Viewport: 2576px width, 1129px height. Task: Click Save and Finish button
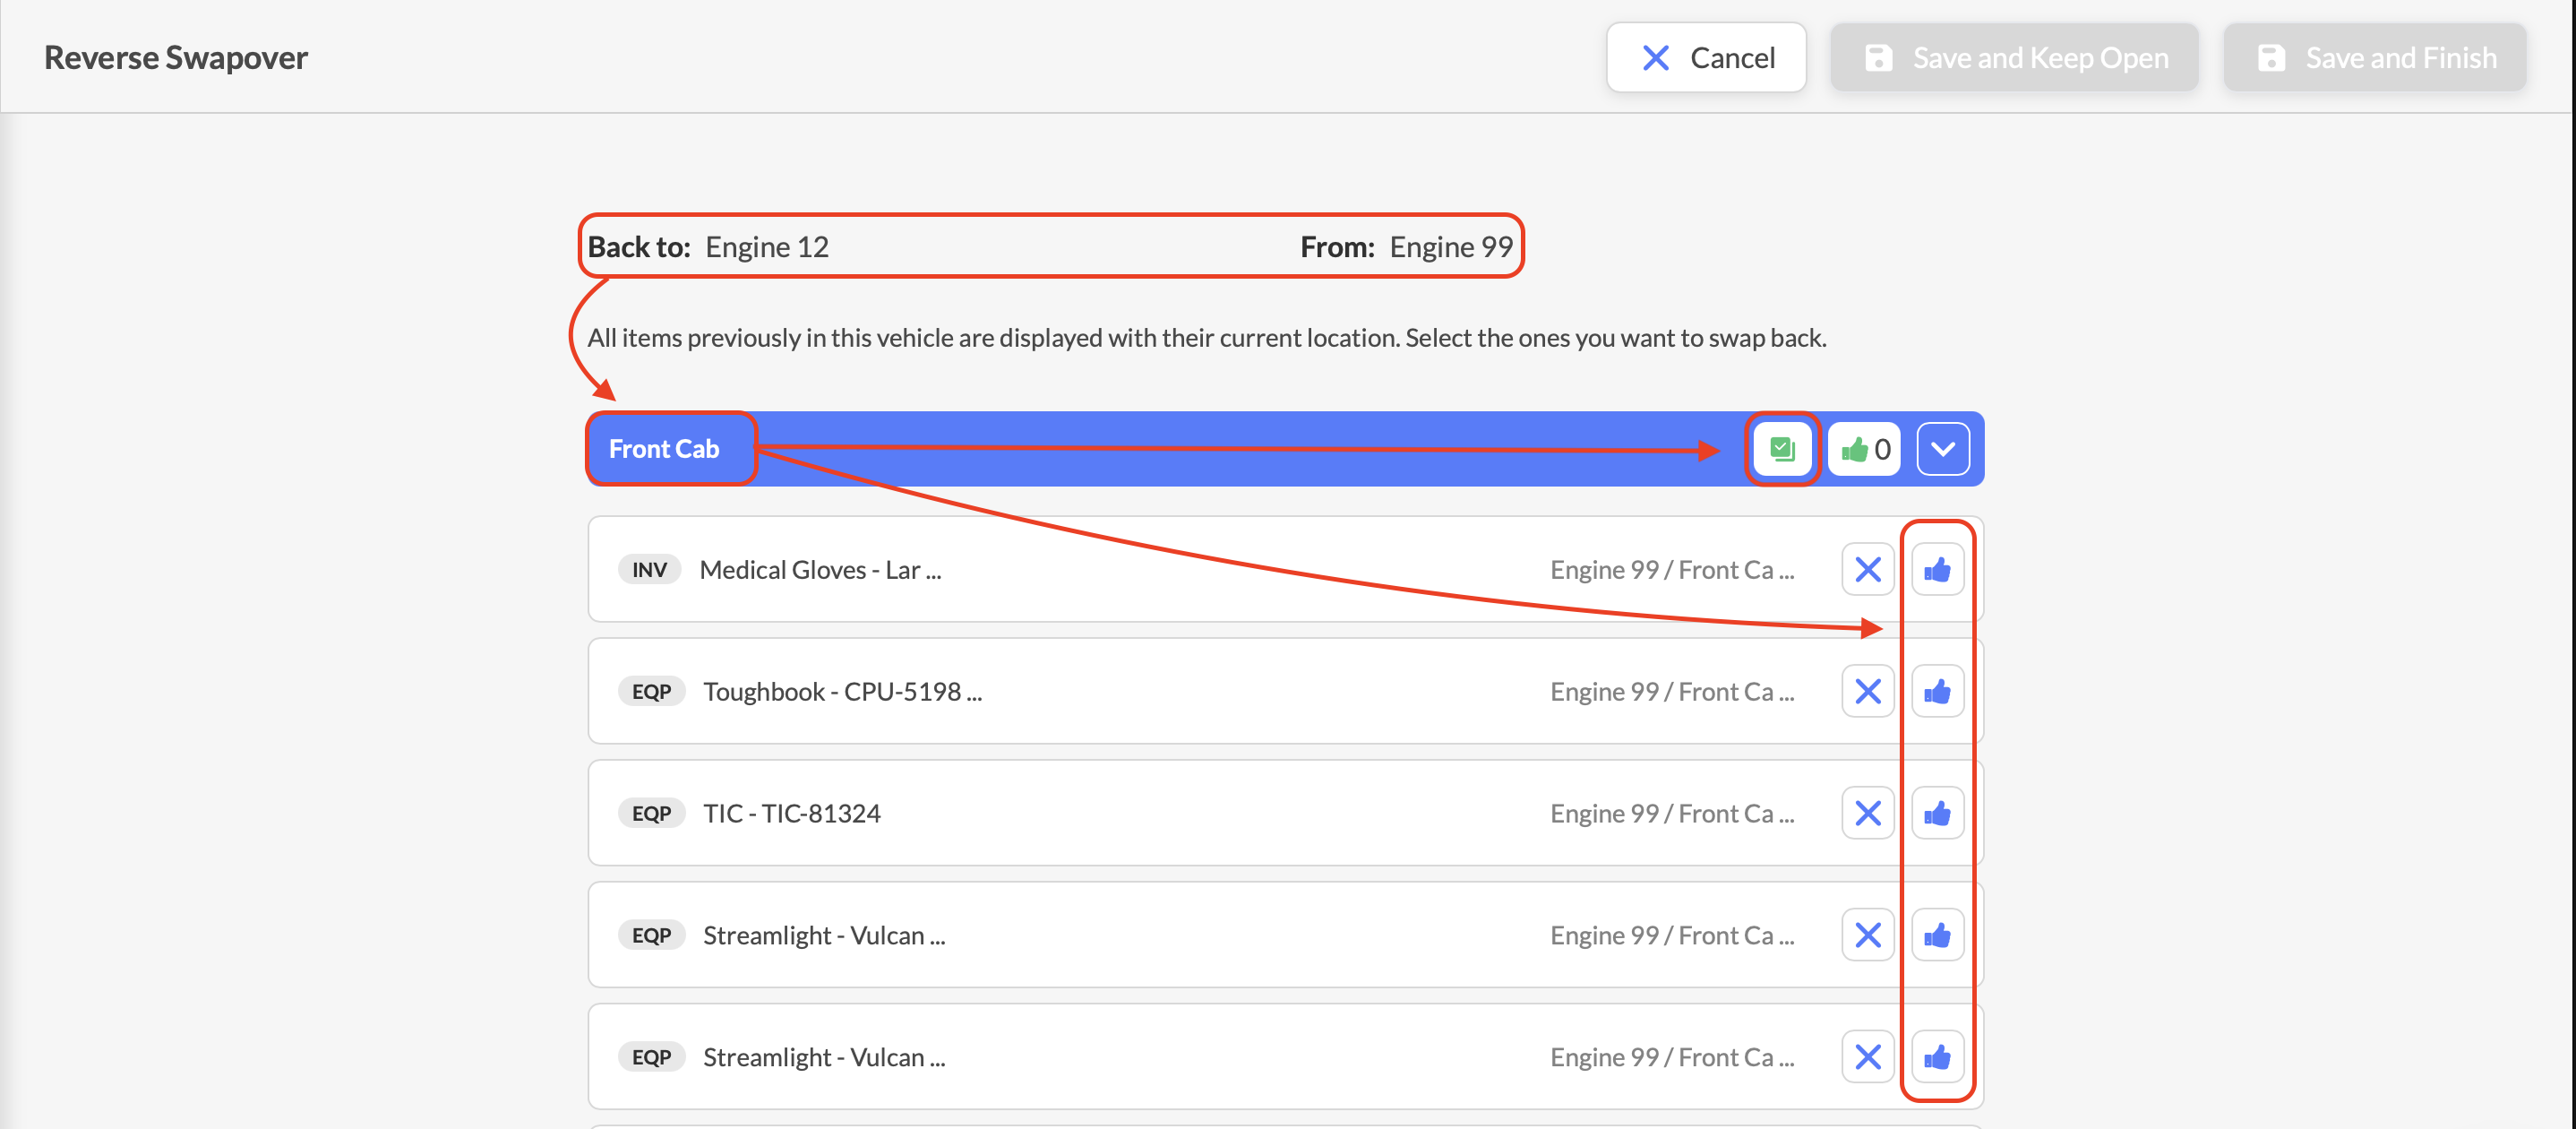click(x=2375, y=58)
